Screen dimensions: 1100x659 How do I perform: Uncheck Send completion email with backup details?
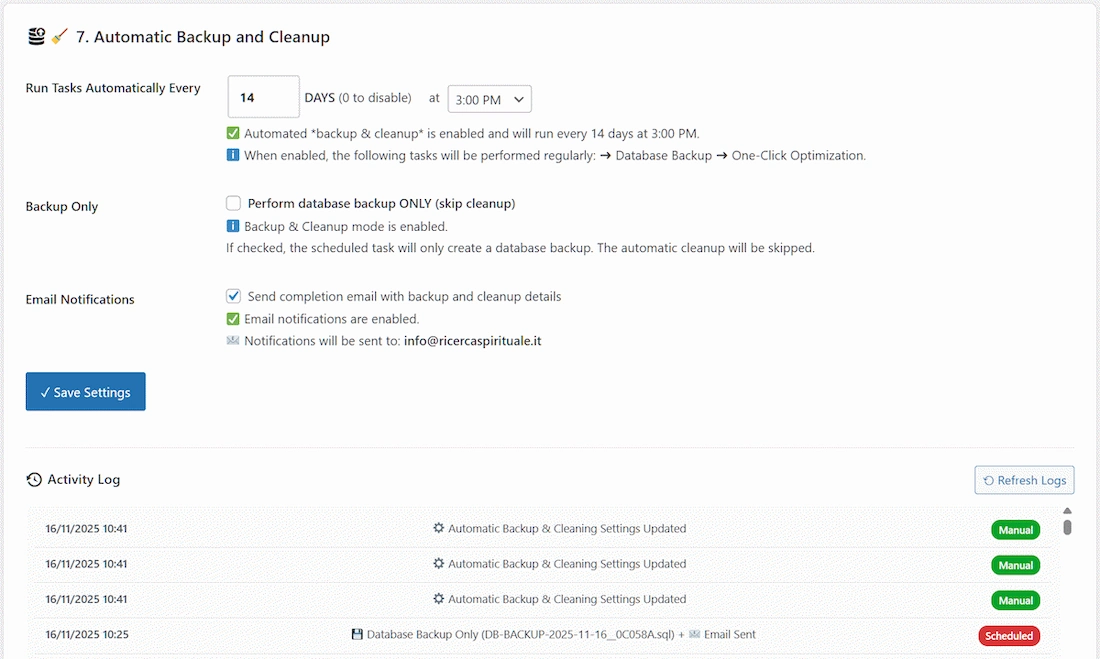tap(232, 296)
